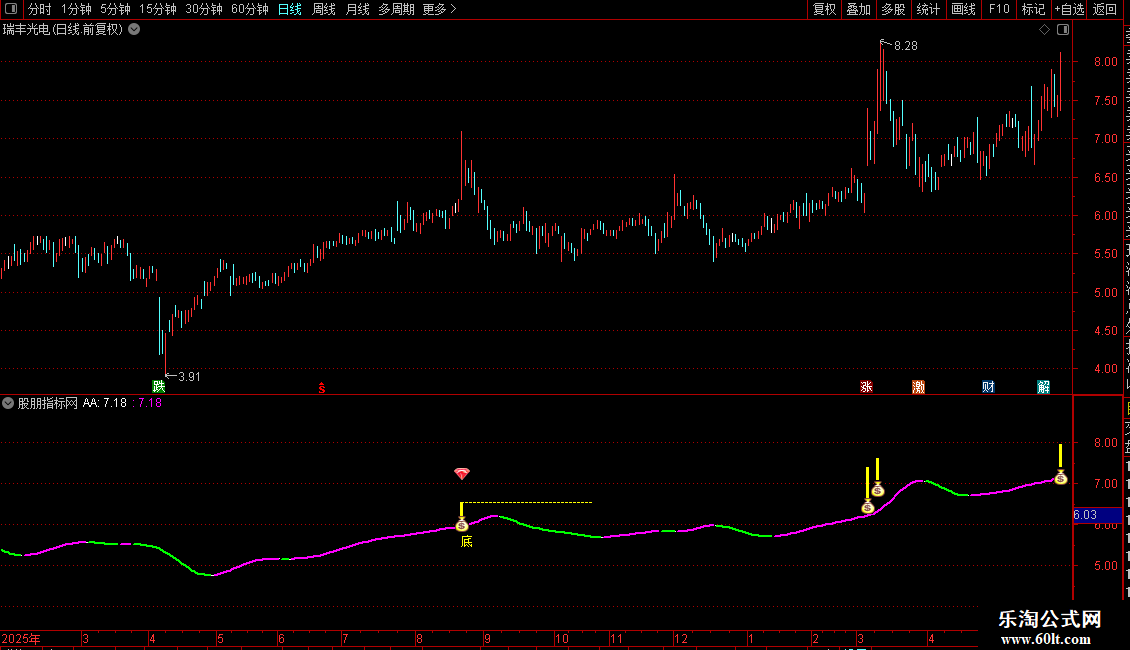The image size is (1130, 650).
Task: Open 统计 statistics
Action: click(x=927, y=9)
